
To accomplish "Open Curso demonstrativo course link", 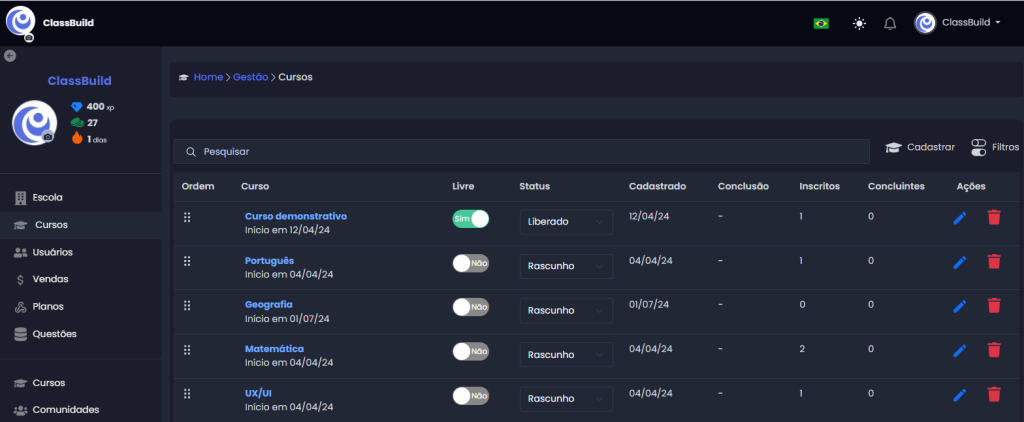I will click(296, 216).
